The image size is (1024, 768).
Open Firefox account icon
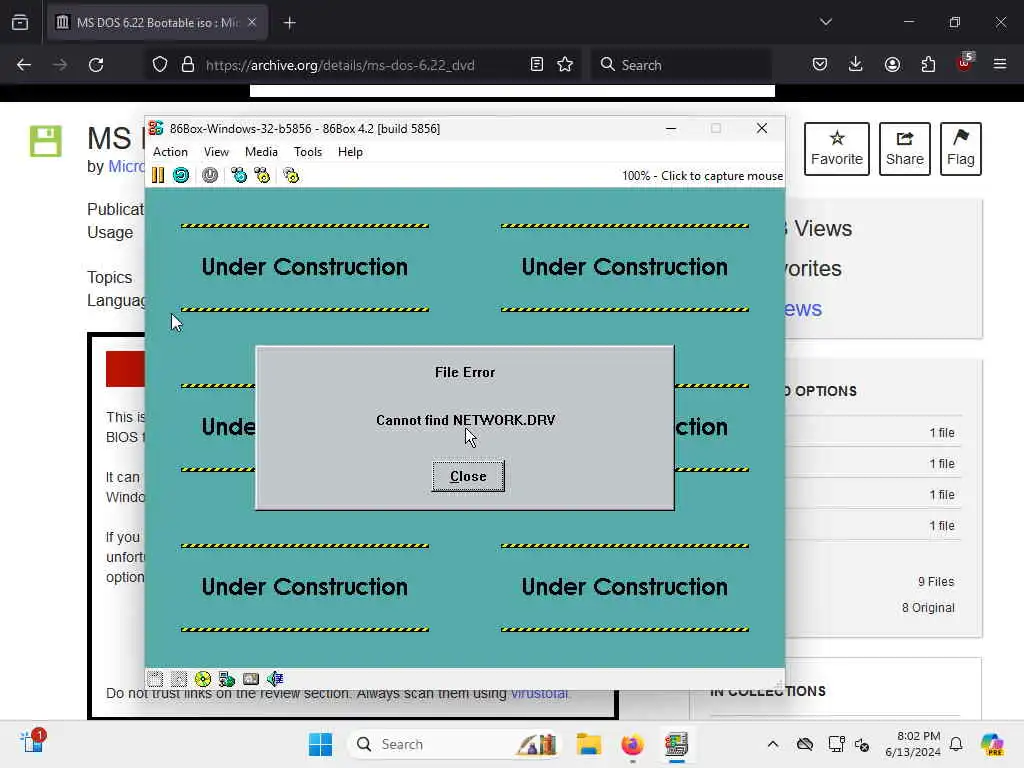coord(892,64)
